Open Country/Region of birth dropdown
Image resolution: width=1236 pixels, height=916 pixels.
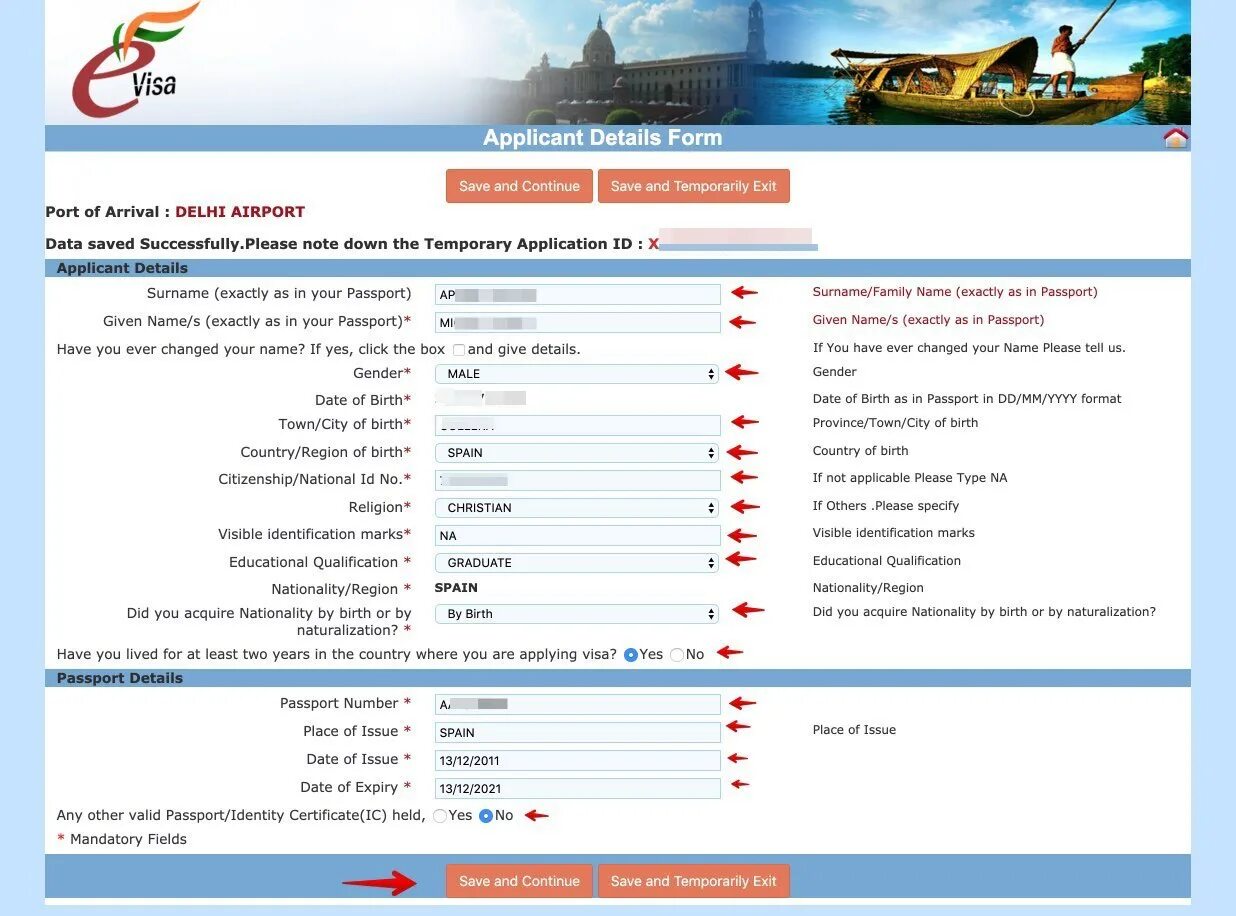pyautogui.click(x=576, y=453)
